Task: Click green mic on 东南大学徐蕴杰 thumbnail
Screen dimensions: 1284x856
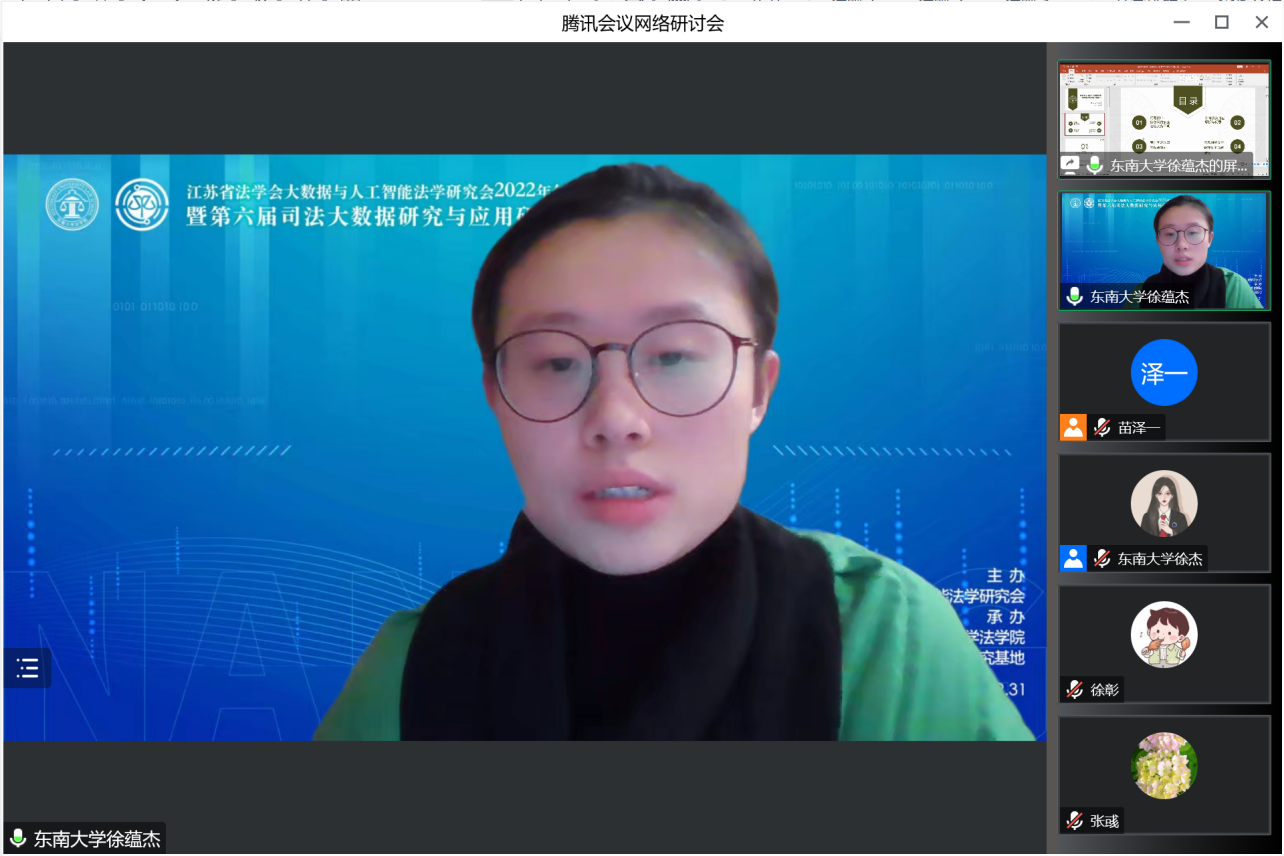Action: pos(1075,296)
